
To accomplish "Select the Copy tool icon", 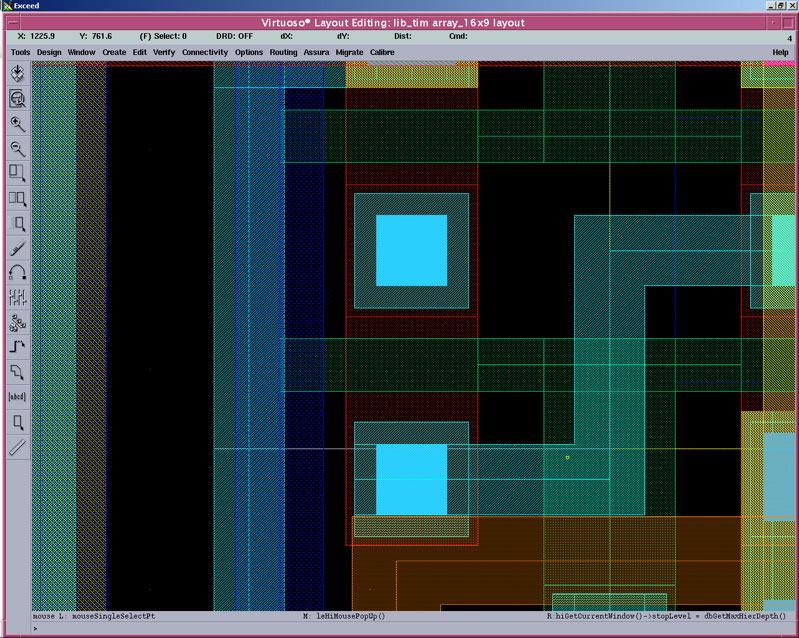I will pyautogui.click(x=17, y=199).
